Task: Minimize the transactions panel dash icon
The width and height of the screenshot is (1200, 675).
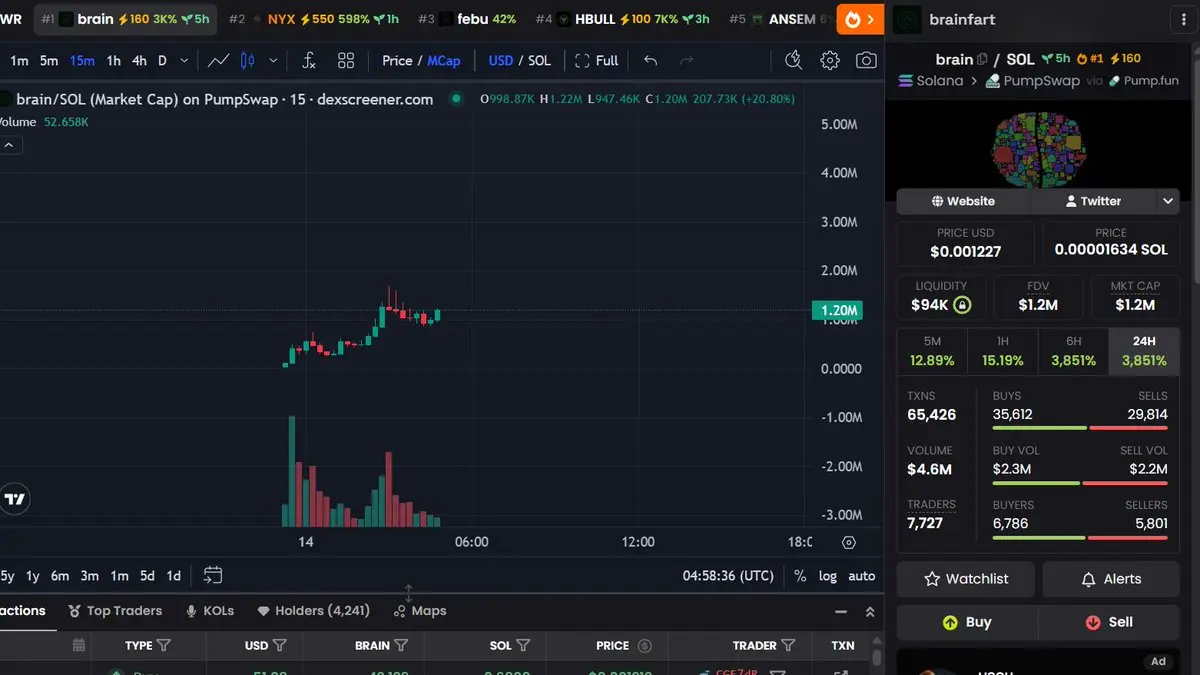Action: coord(840,611)
